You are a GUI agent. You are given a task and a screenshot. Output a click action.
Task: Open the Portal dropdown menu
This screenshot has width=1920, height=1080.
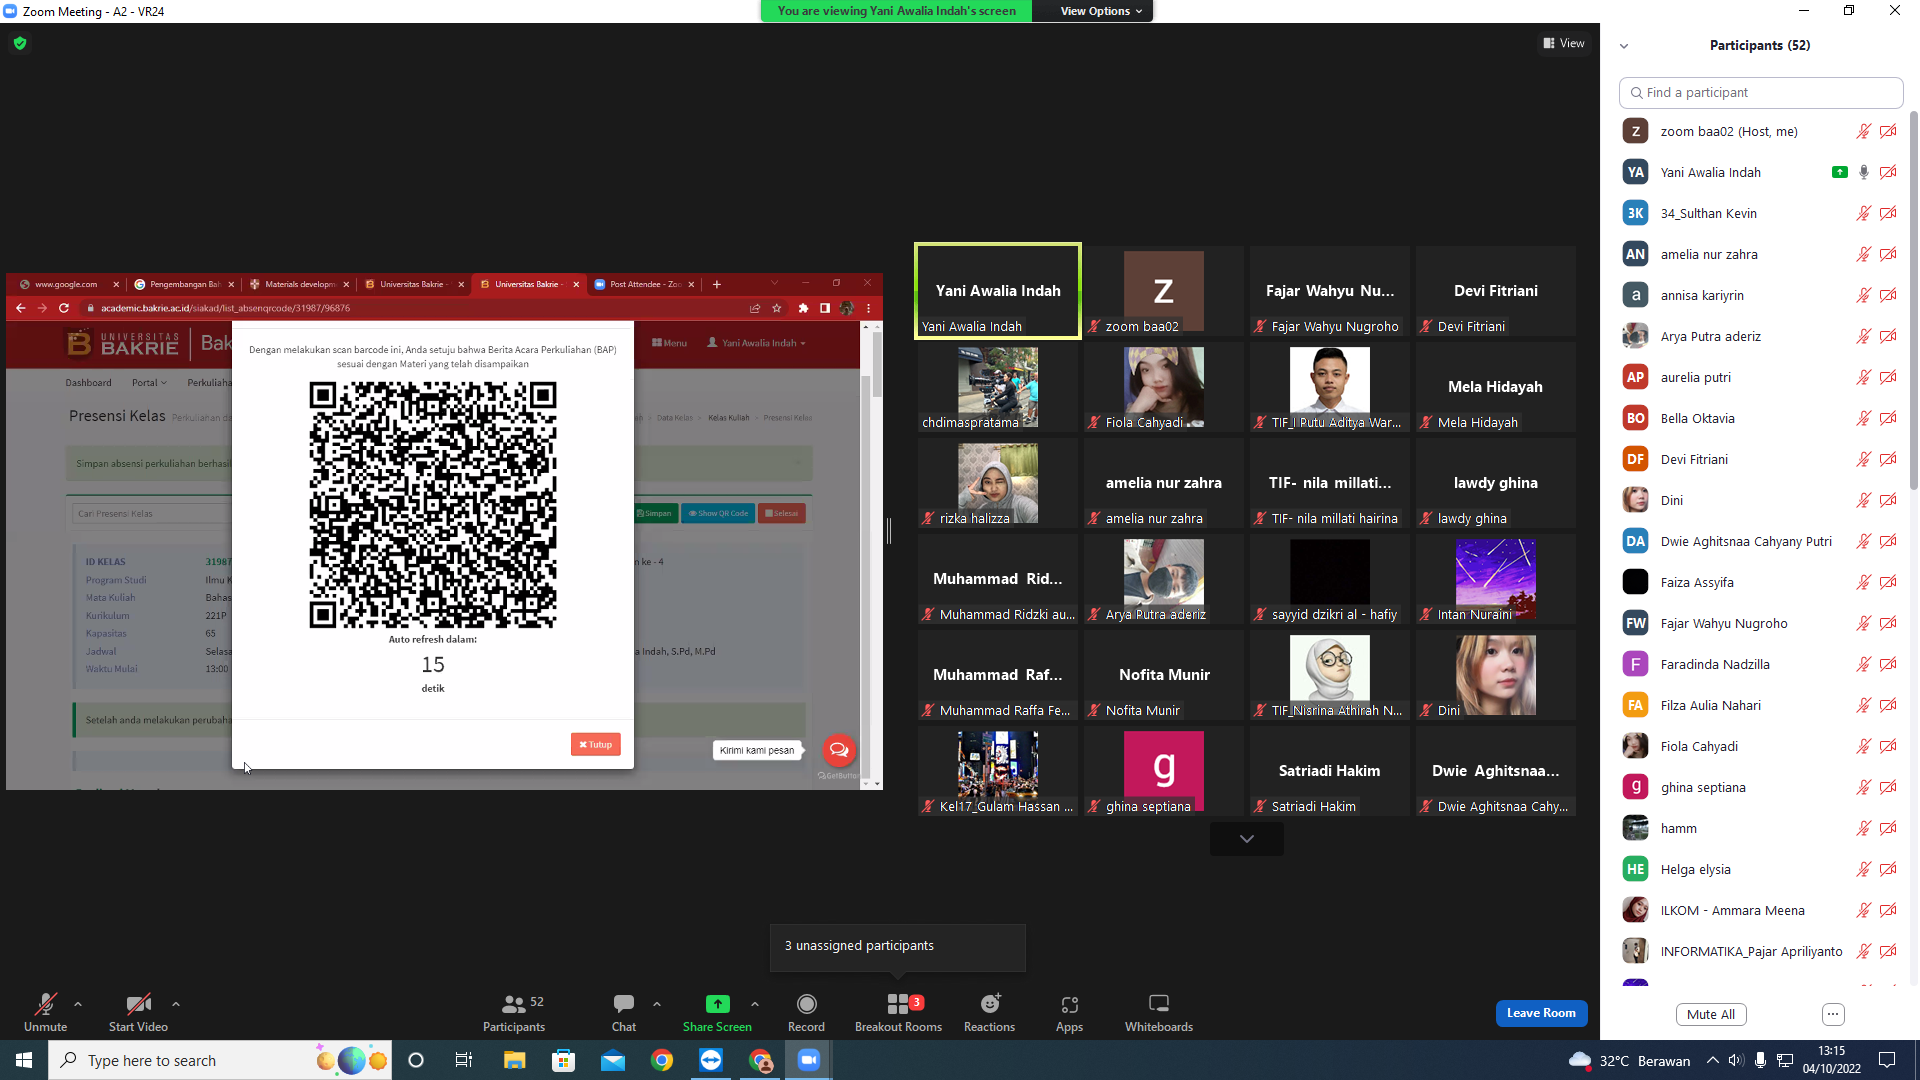coord(149,383)
